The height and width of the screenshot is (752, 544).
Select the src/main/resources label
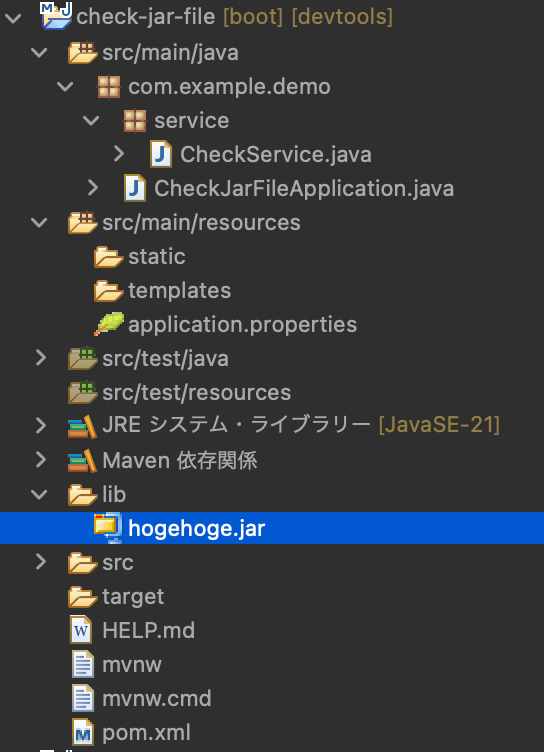(x=201, y=223)
